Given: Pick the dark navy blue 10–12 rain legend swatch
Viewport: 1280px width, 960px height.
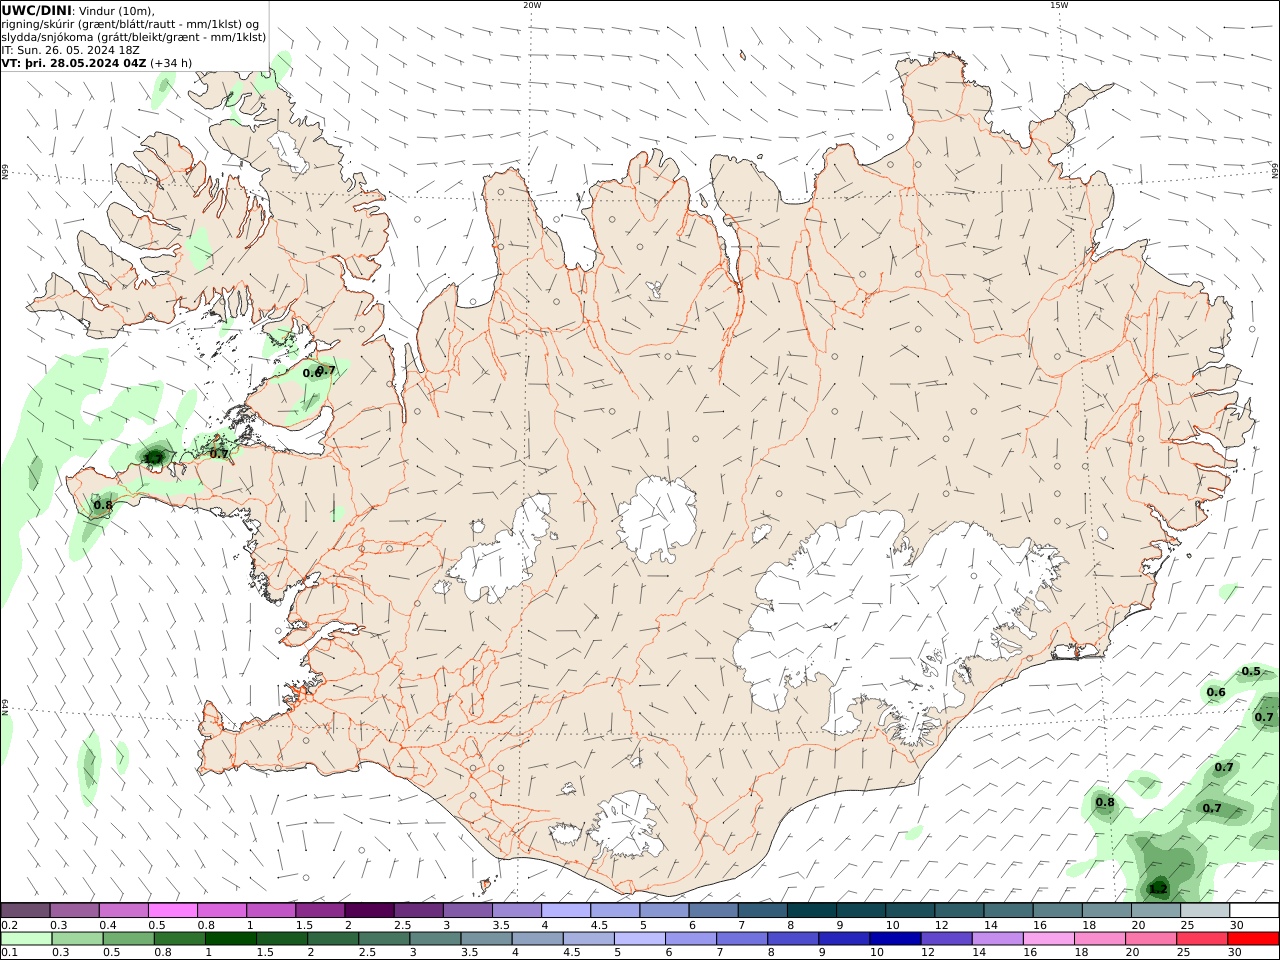Looking at the screenshot, I should coord(895,939).
